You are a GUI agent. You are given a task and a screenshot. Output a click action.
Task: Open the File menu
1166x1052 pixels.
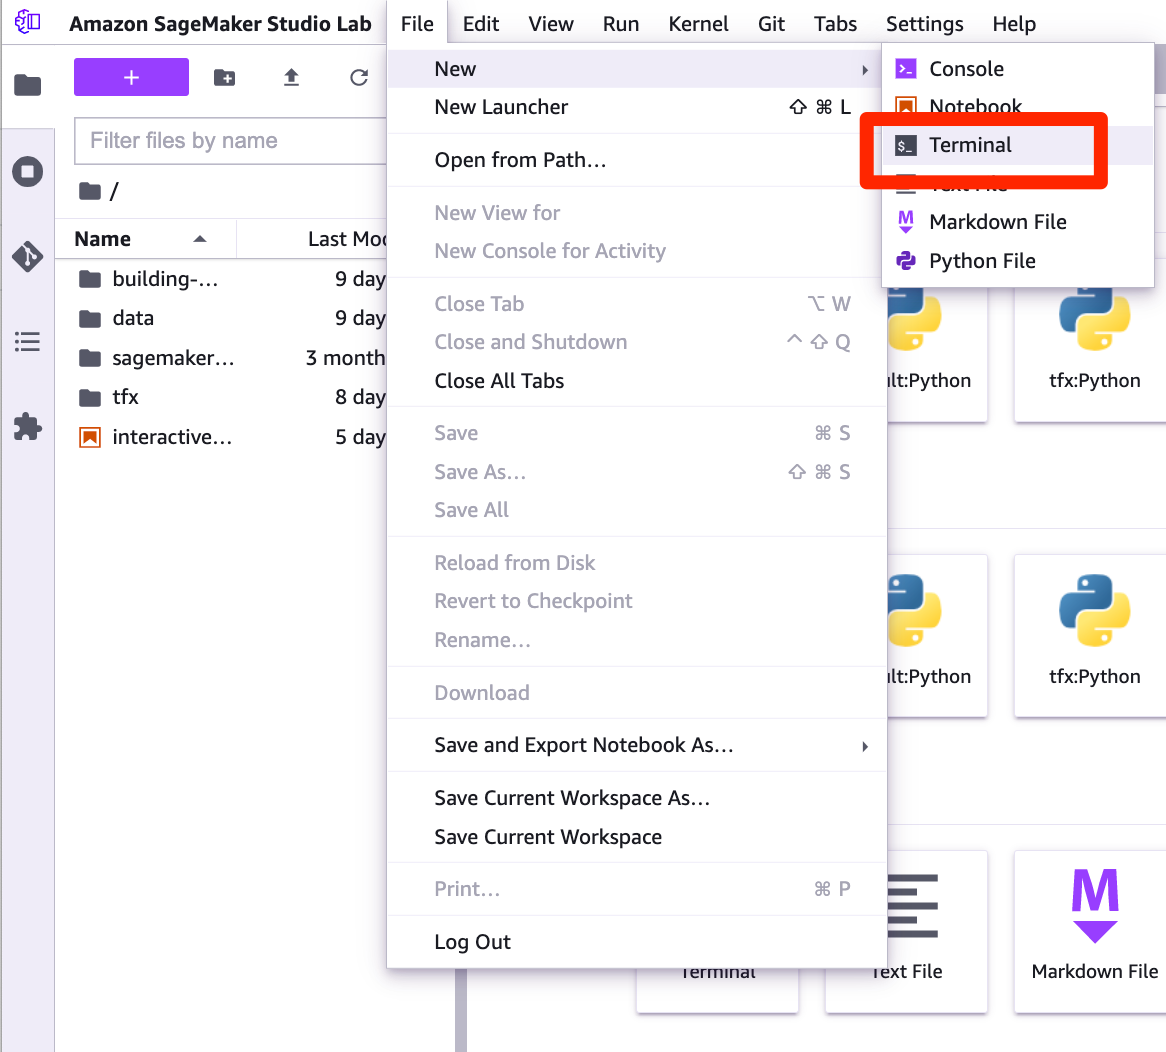[x=417, y=24]
